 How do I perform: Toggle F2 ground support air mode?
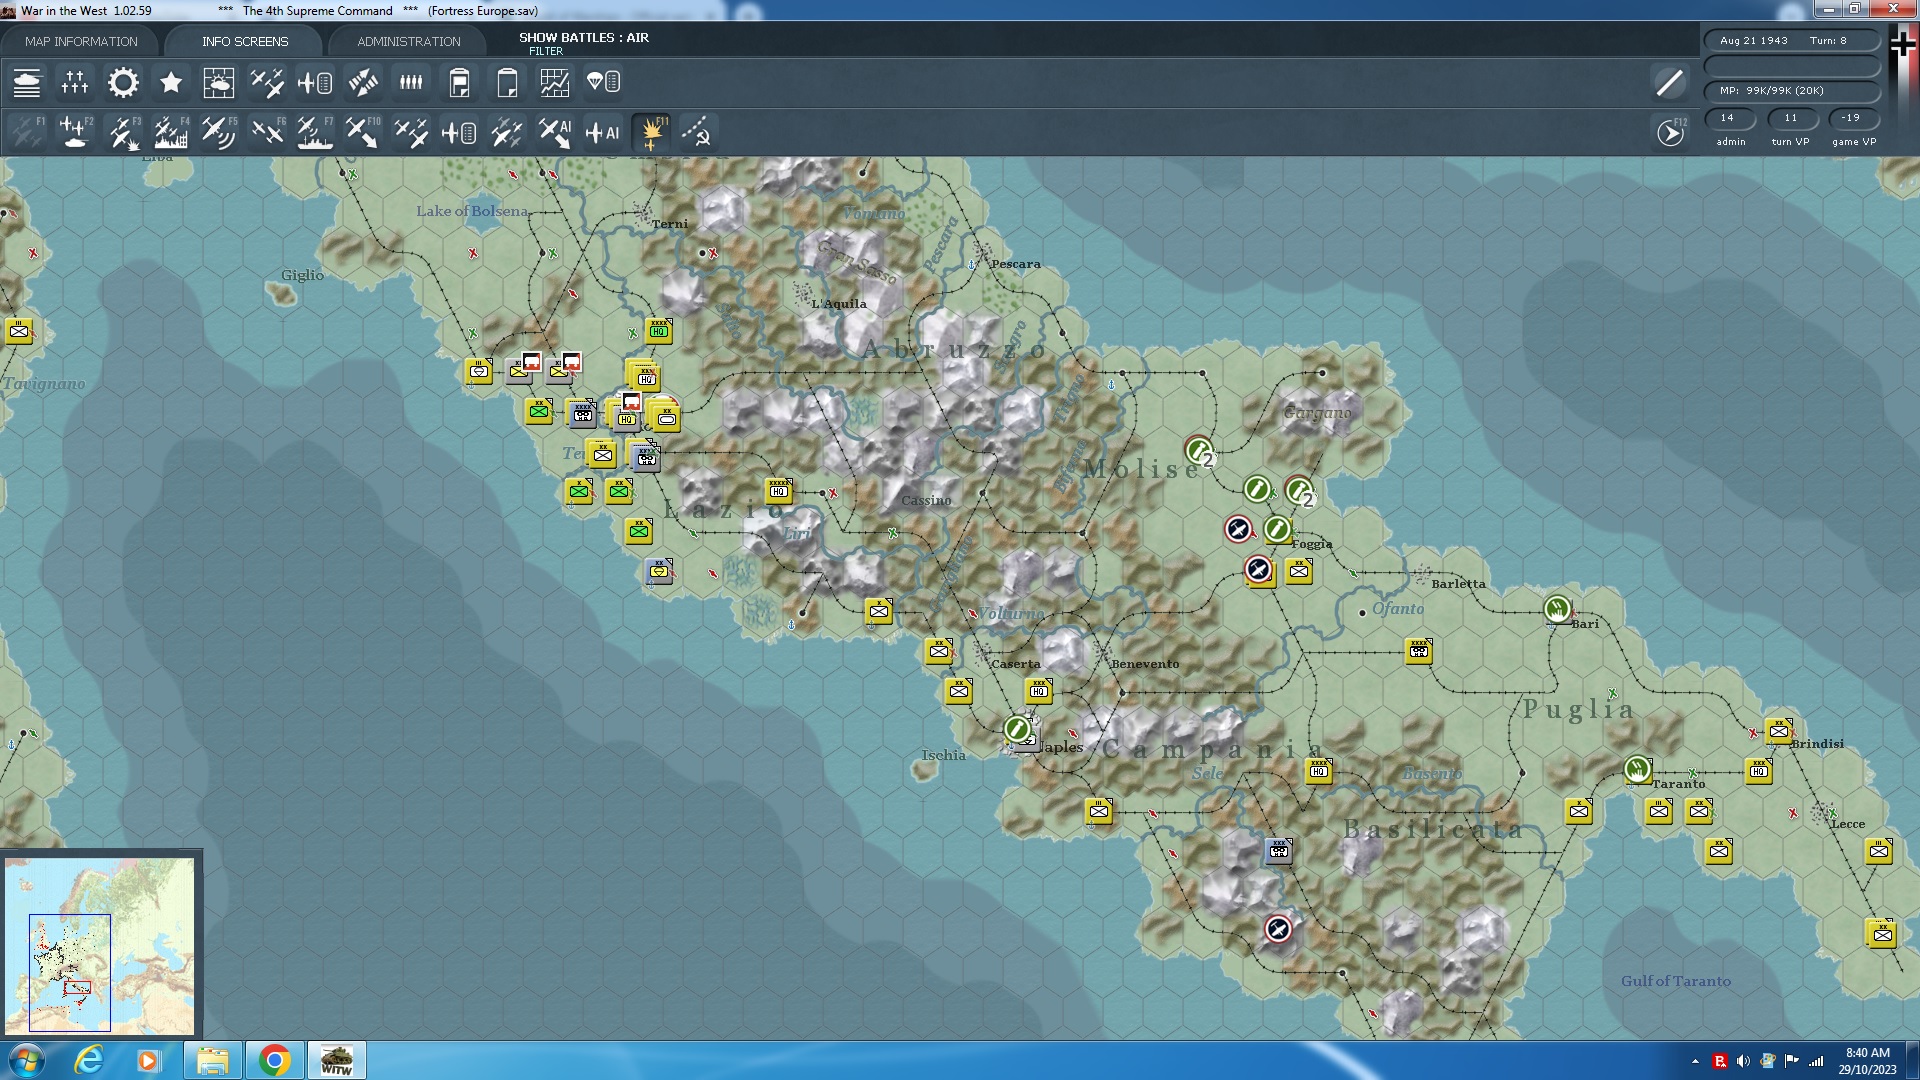point(75,132)
